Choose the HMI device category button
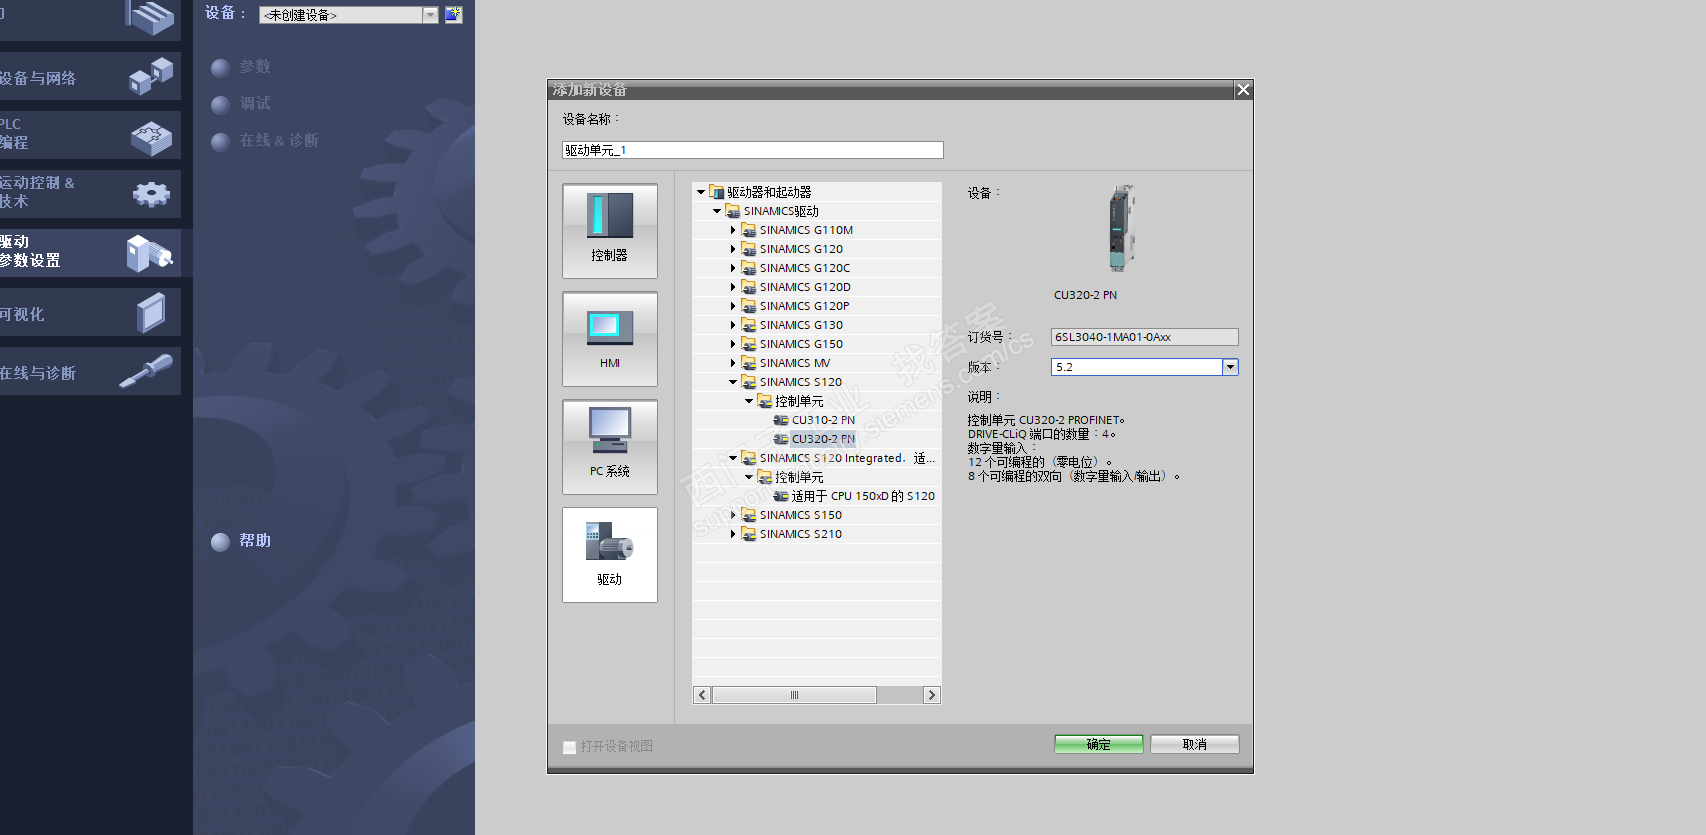Screen dimensions: 1706x835 pos(610,339)
